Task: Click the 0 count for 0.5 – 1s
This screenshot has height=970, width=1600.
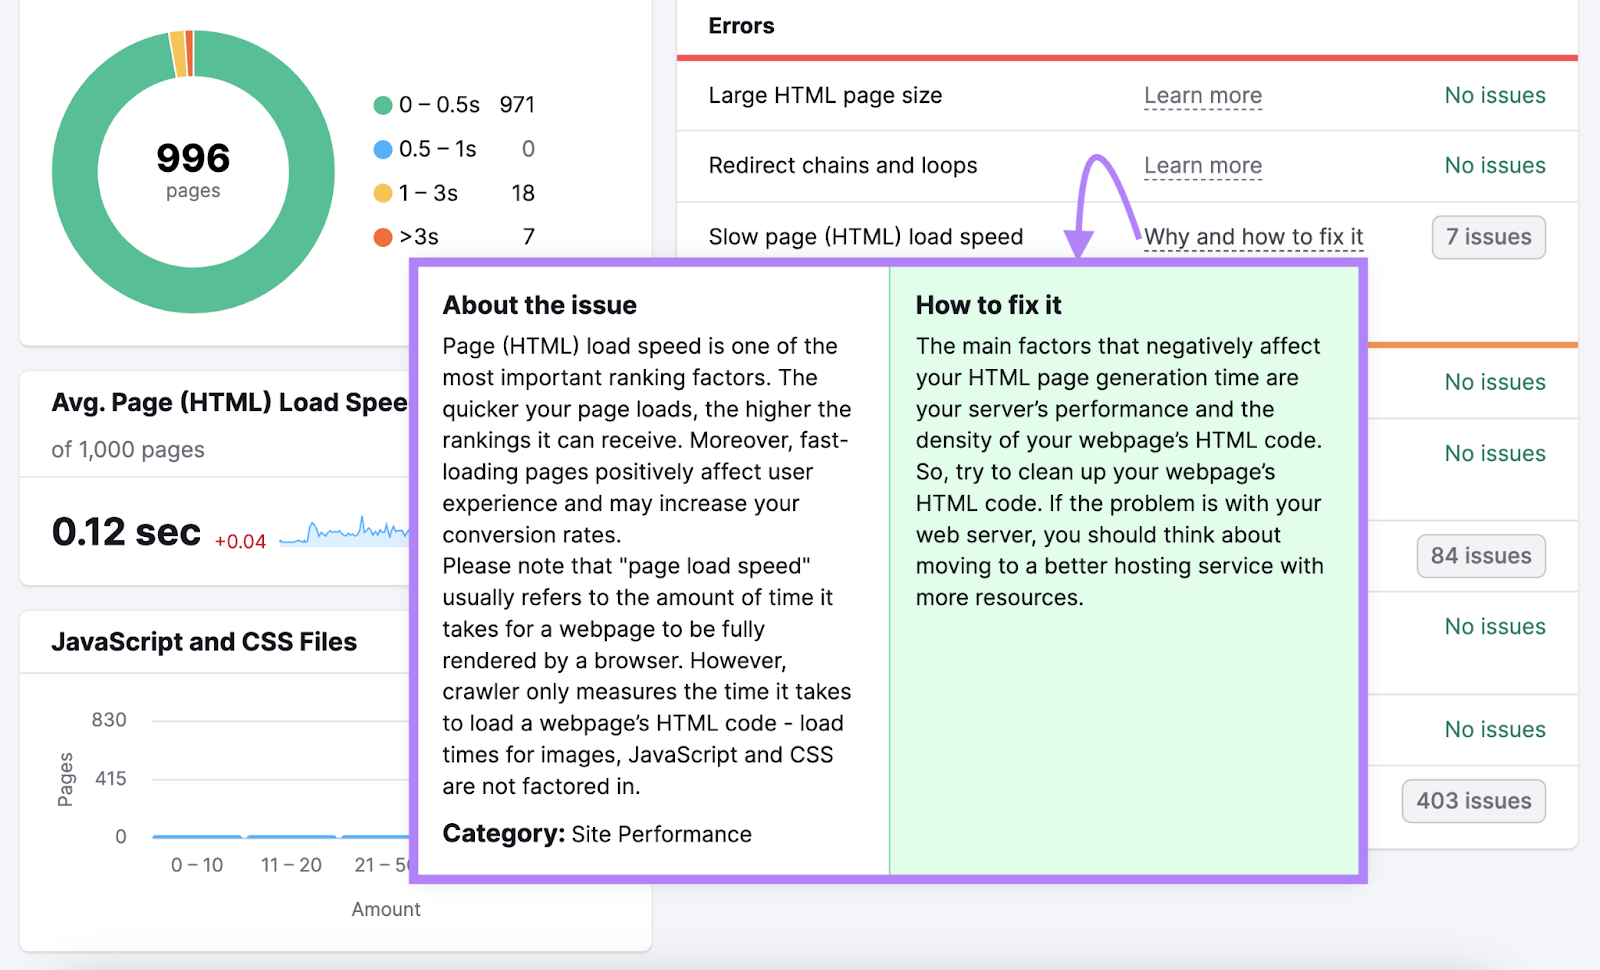Action: (528, 149)
